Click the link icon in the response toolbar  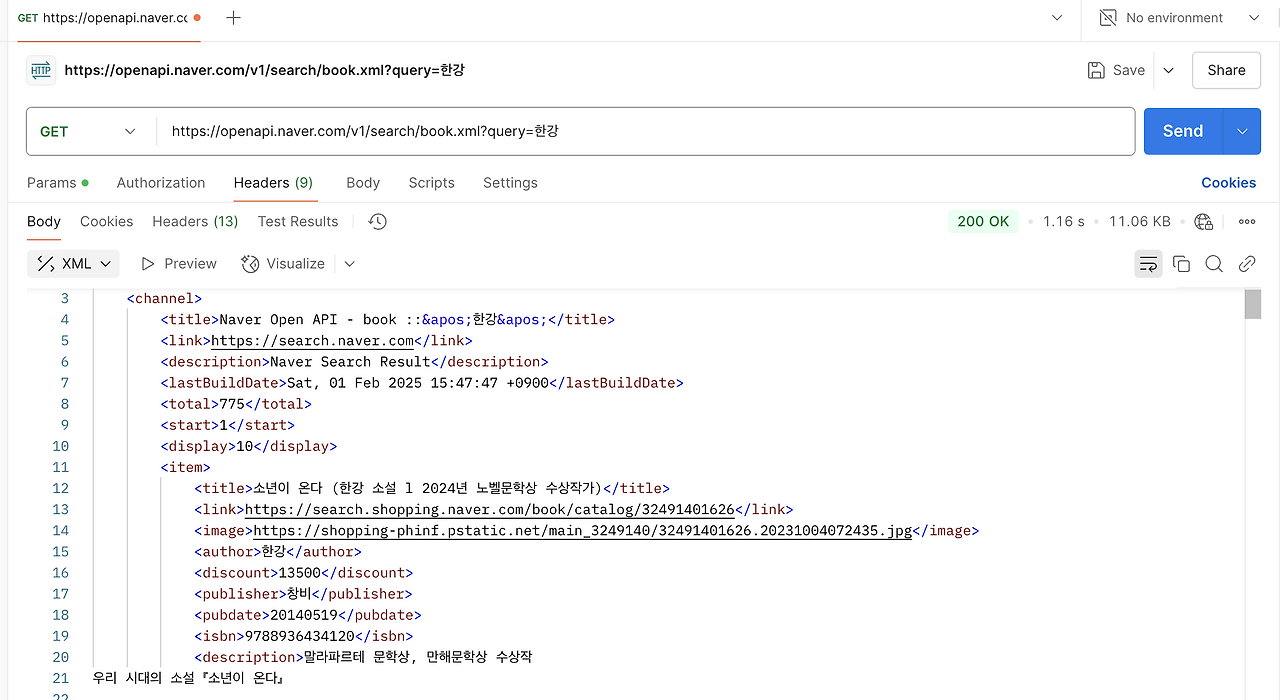(1247, 263)
